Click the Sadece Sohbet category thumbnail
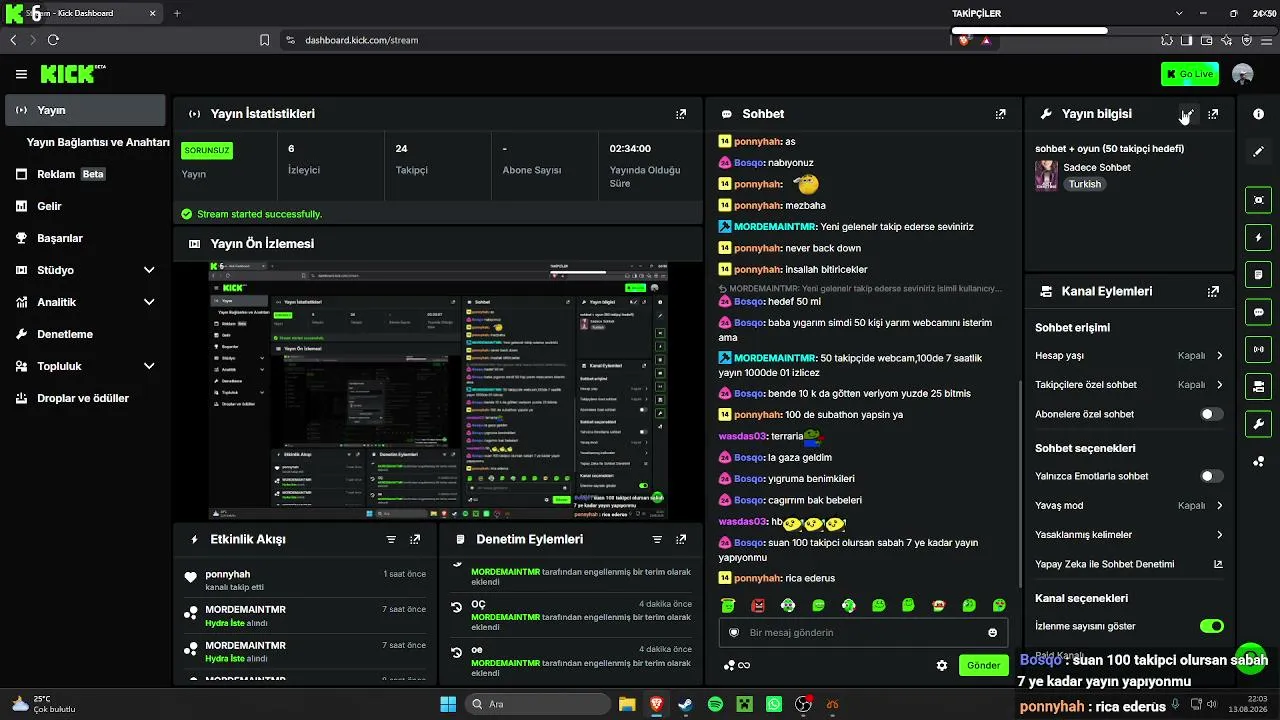 1046,175
